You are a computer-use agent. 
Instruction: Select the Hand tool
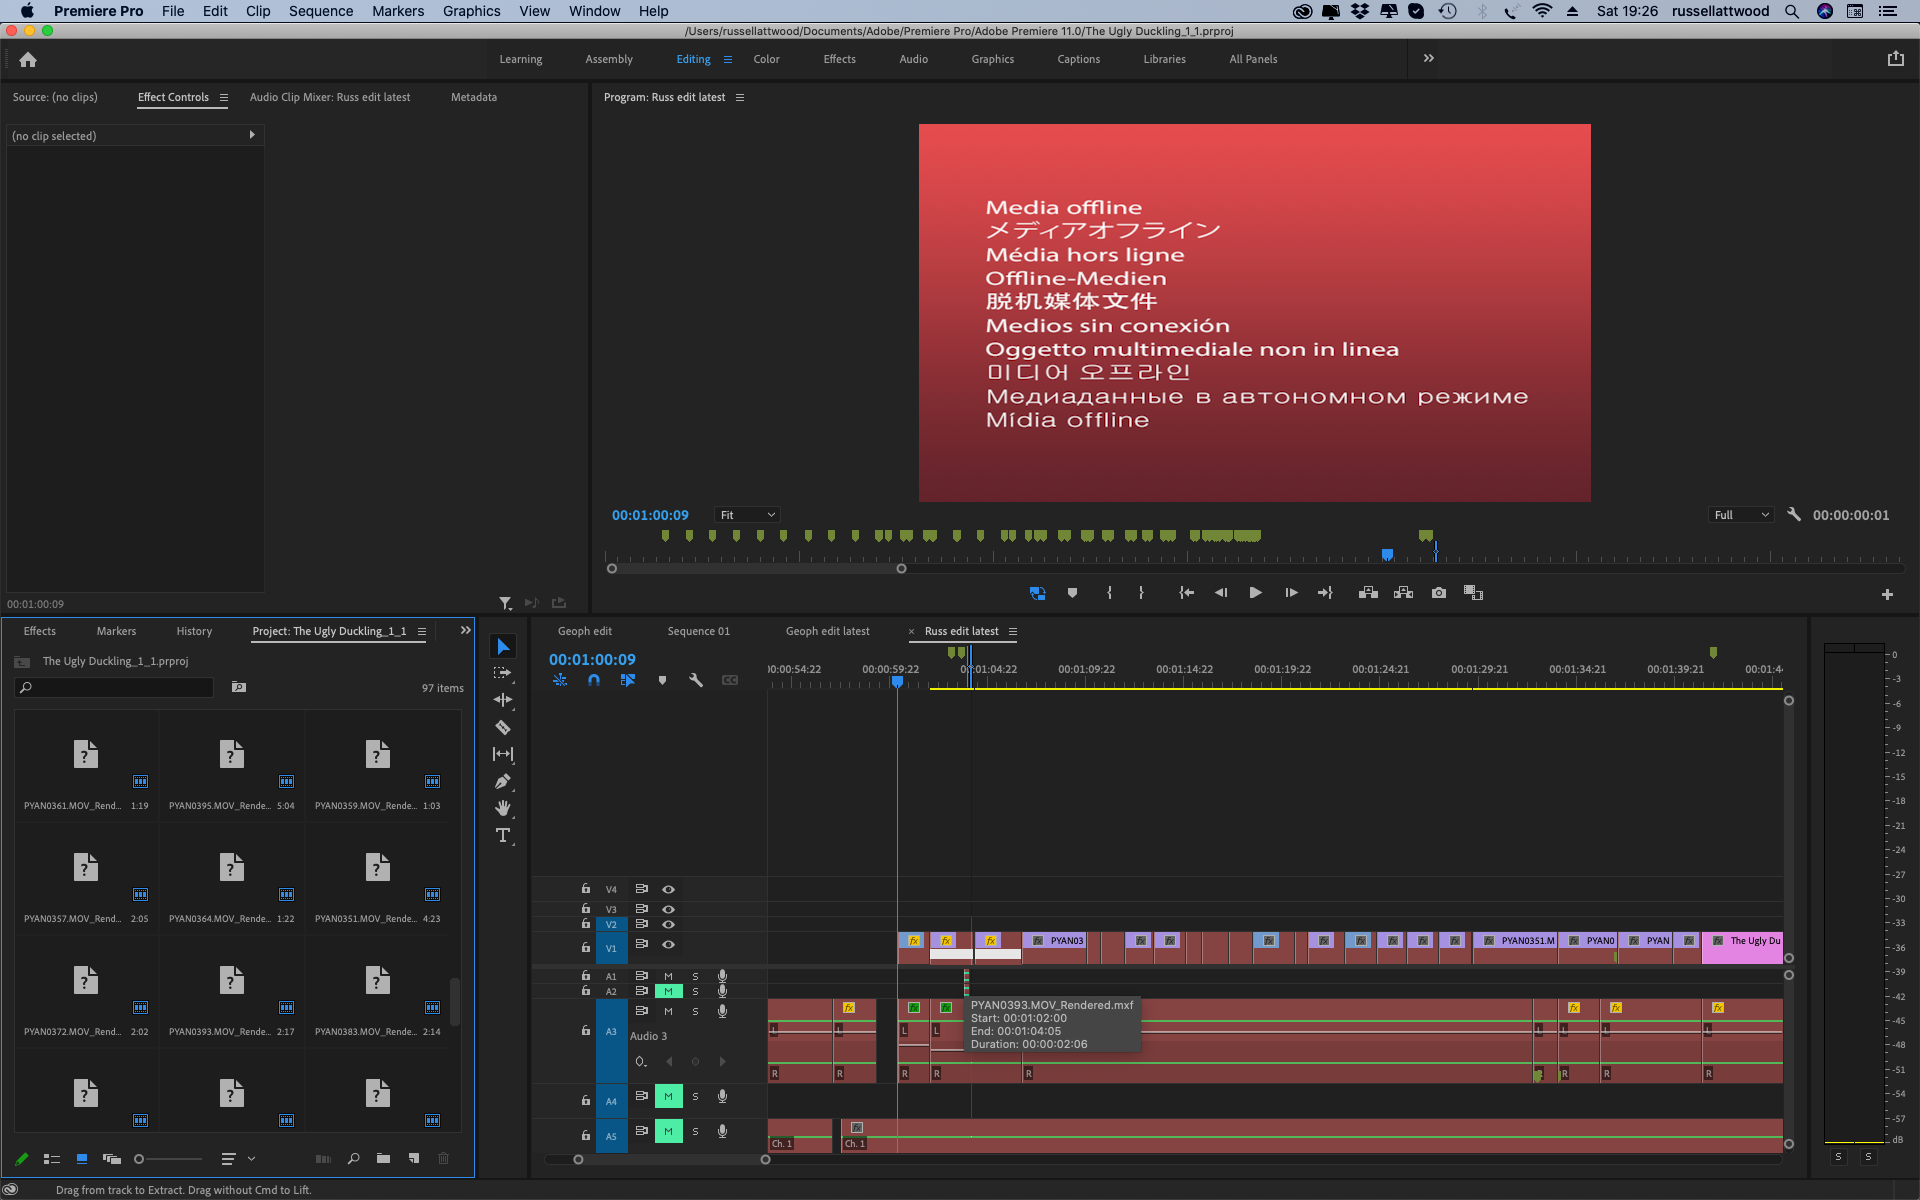coord(503,808)
